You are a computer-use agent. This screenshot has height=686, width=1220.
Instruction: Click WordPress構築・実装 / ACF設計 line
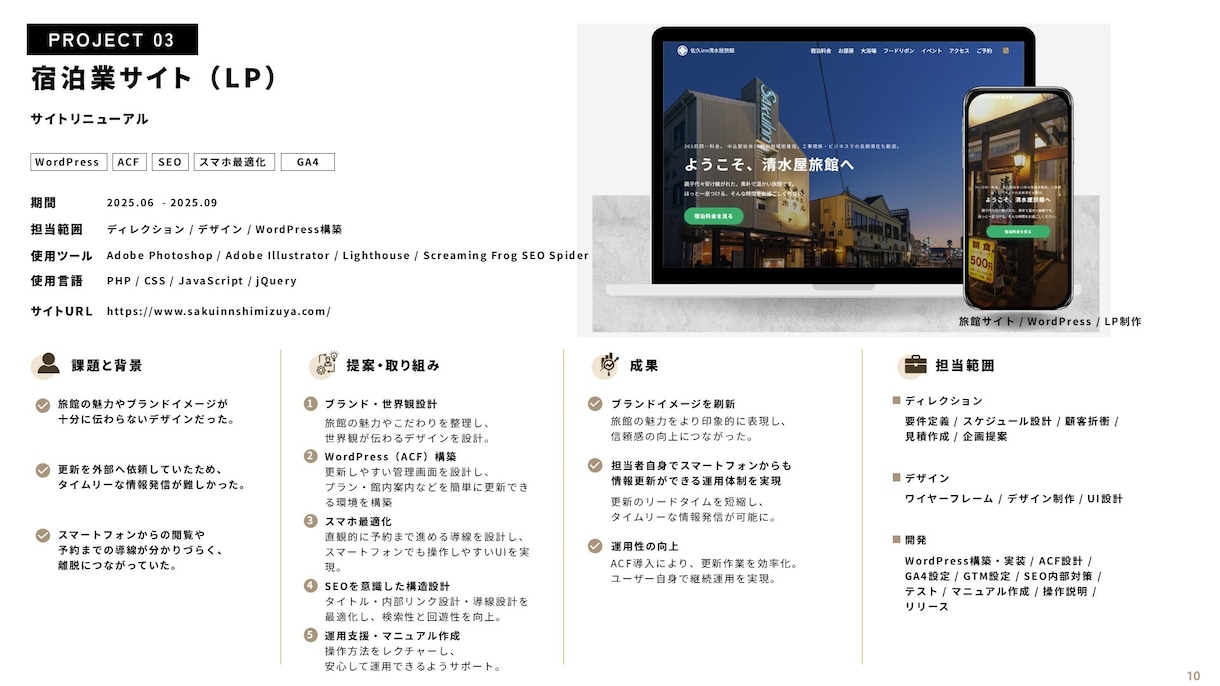click(998, 561)
